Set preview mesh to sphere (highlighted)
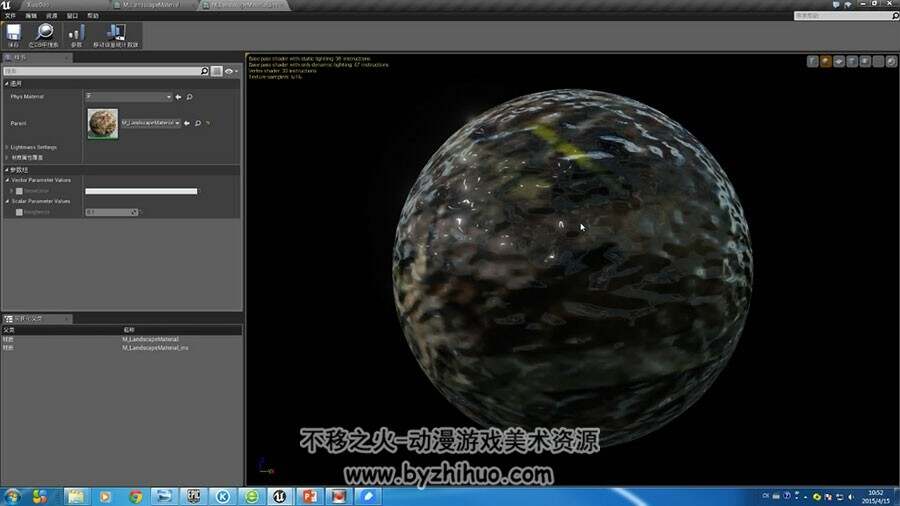The image size is (900, 506). [x=825, y=61]
